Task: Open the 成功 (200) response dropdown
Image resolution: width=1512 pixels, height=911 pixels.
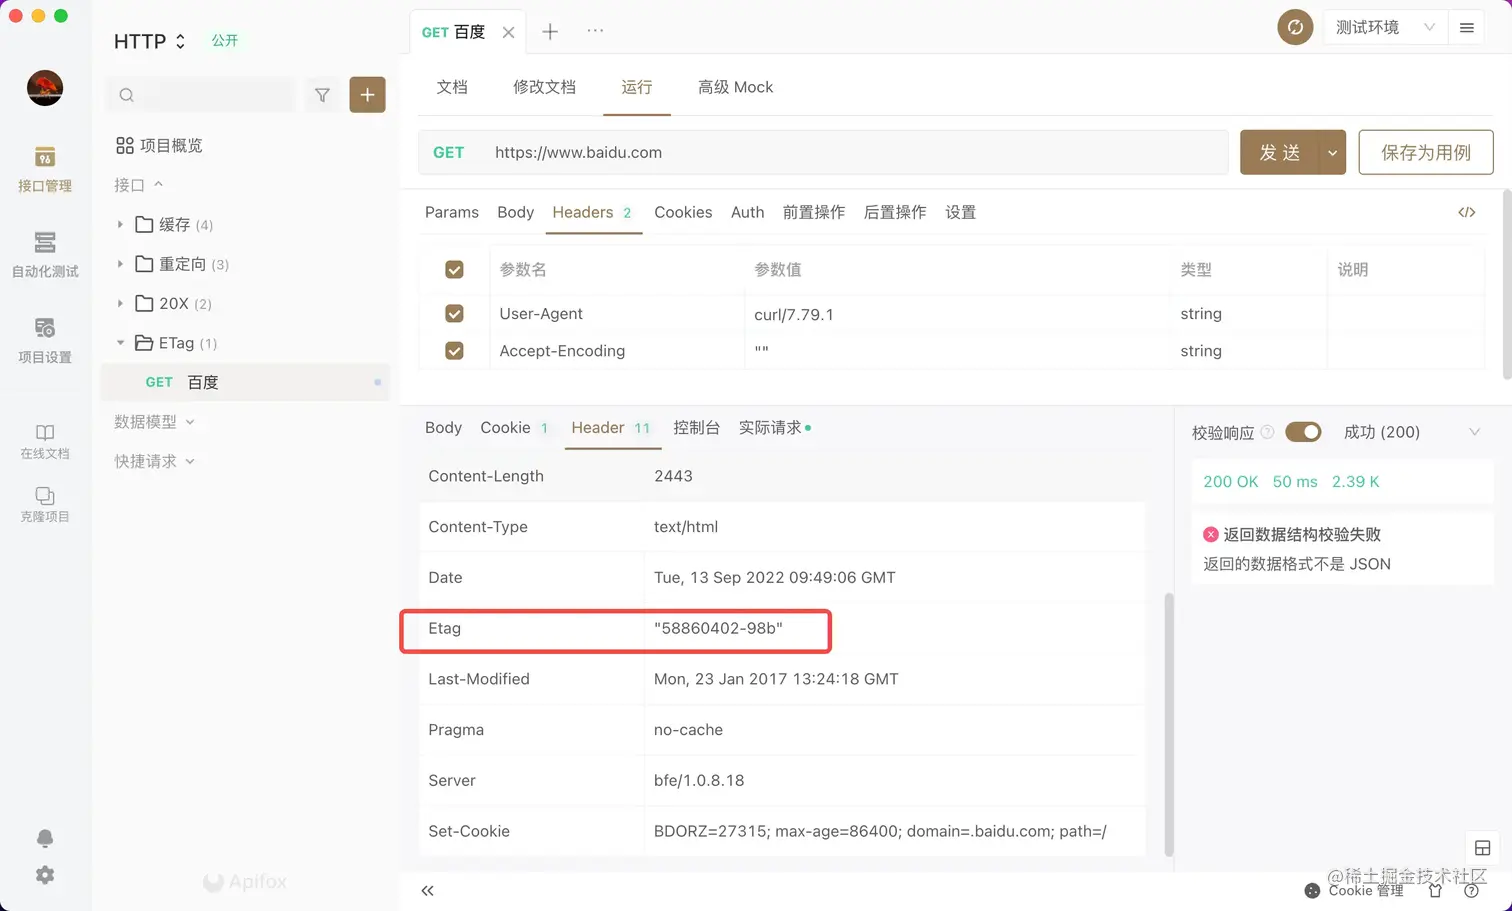Action: coord(1414,432)
